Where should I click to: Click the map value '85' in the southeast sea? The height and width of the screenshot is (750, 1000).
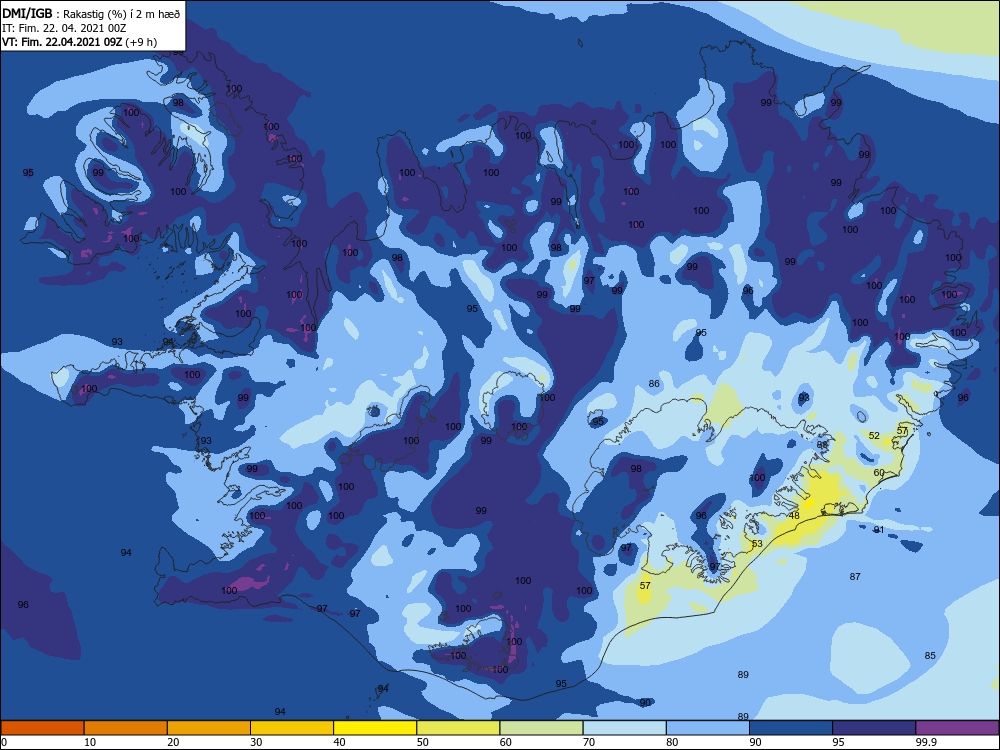tap(930, 655)
